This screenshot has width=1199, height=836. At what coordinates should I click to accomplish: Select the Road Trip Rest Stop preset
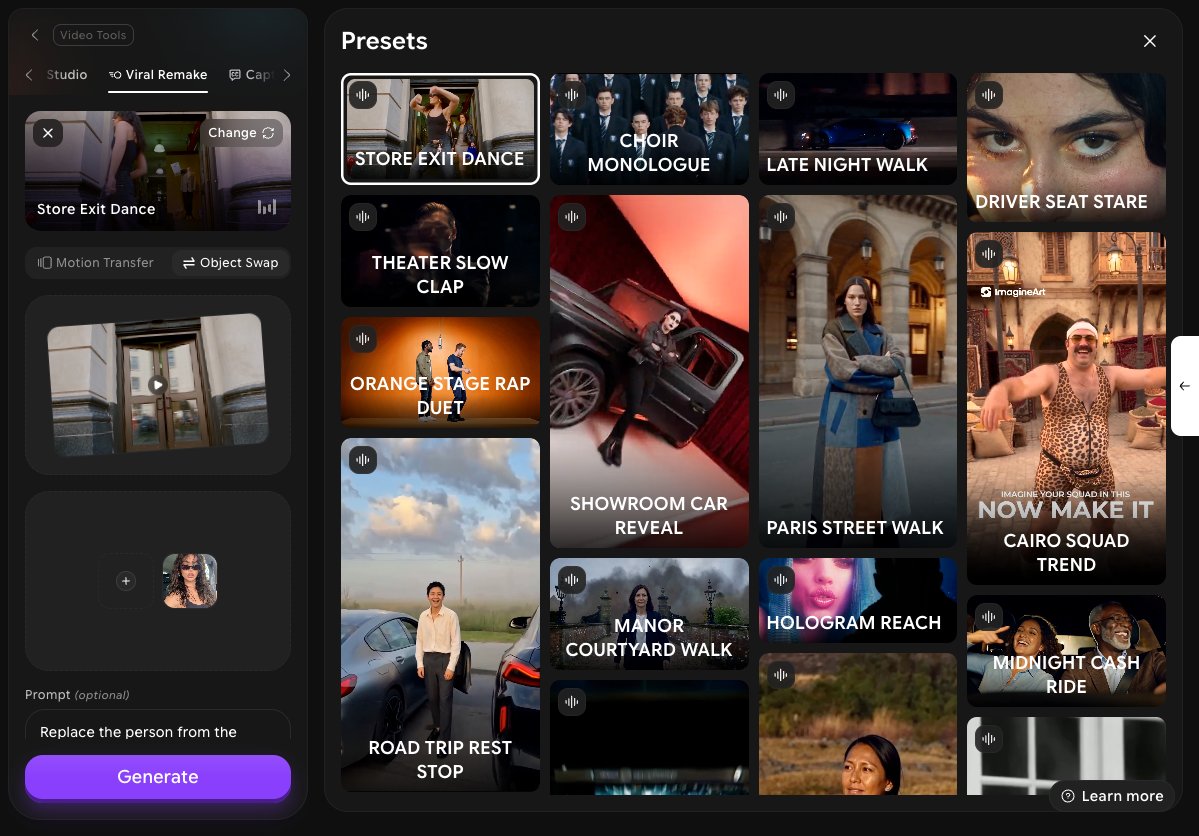[x=440, y=614]
